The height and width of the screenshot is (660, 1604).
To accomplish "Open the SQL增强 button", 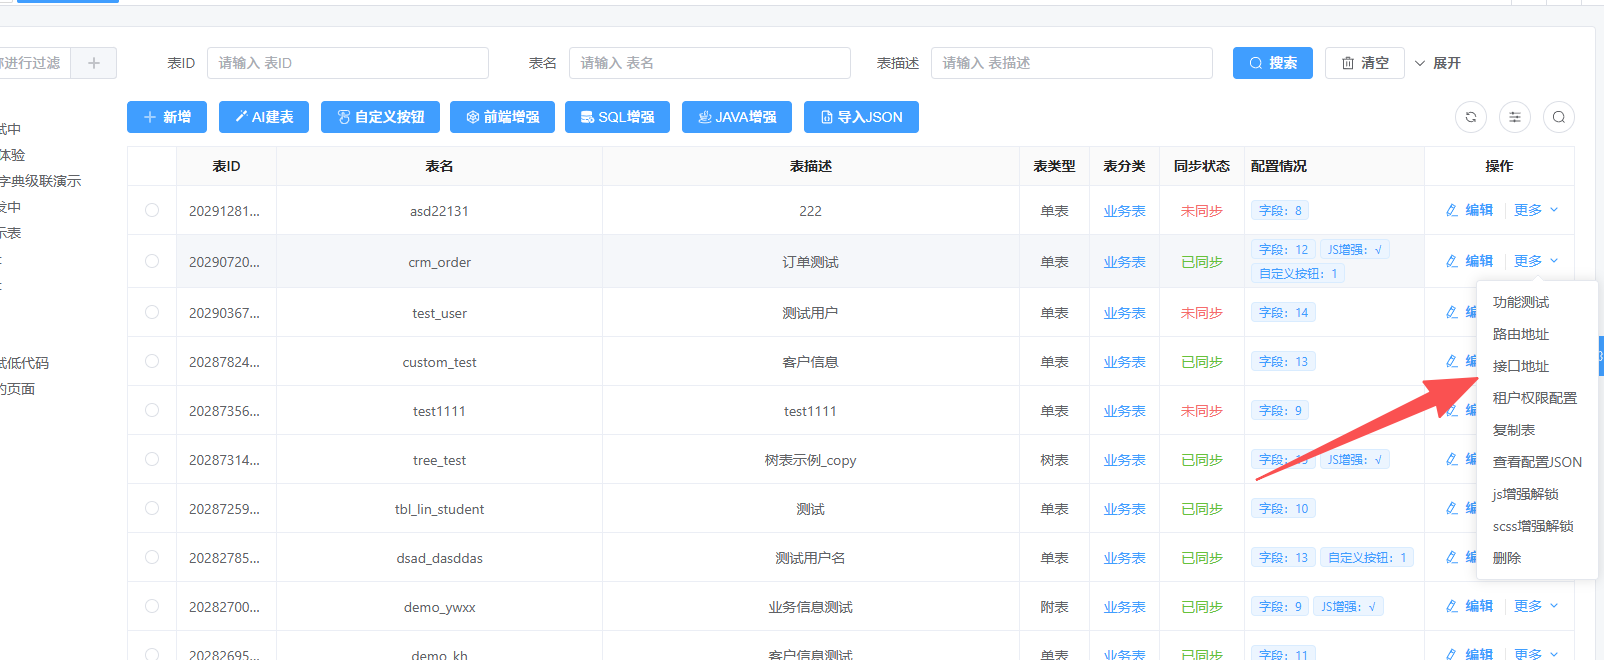I will pyautogui.click(x=617, y=117).
